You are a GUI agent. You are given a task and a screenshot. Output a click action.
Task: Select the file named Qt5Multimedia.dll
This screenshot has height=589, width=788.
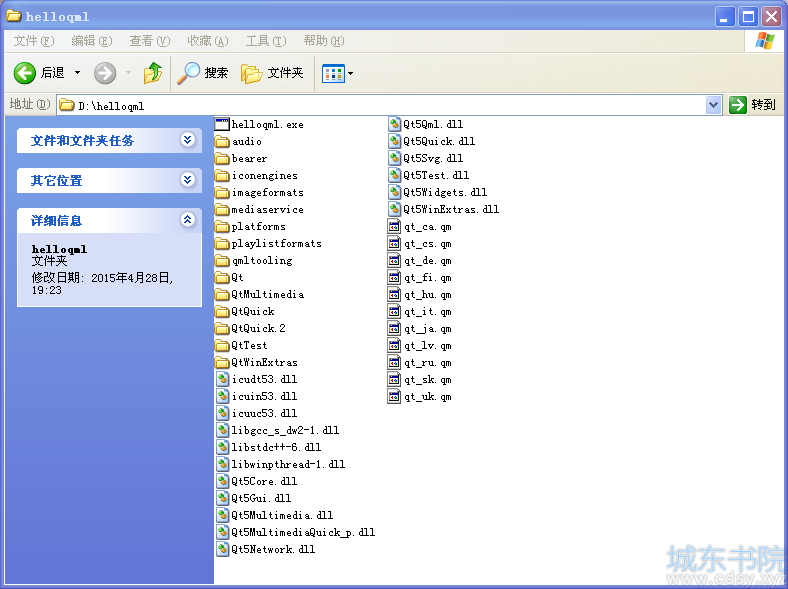[274, 515]
